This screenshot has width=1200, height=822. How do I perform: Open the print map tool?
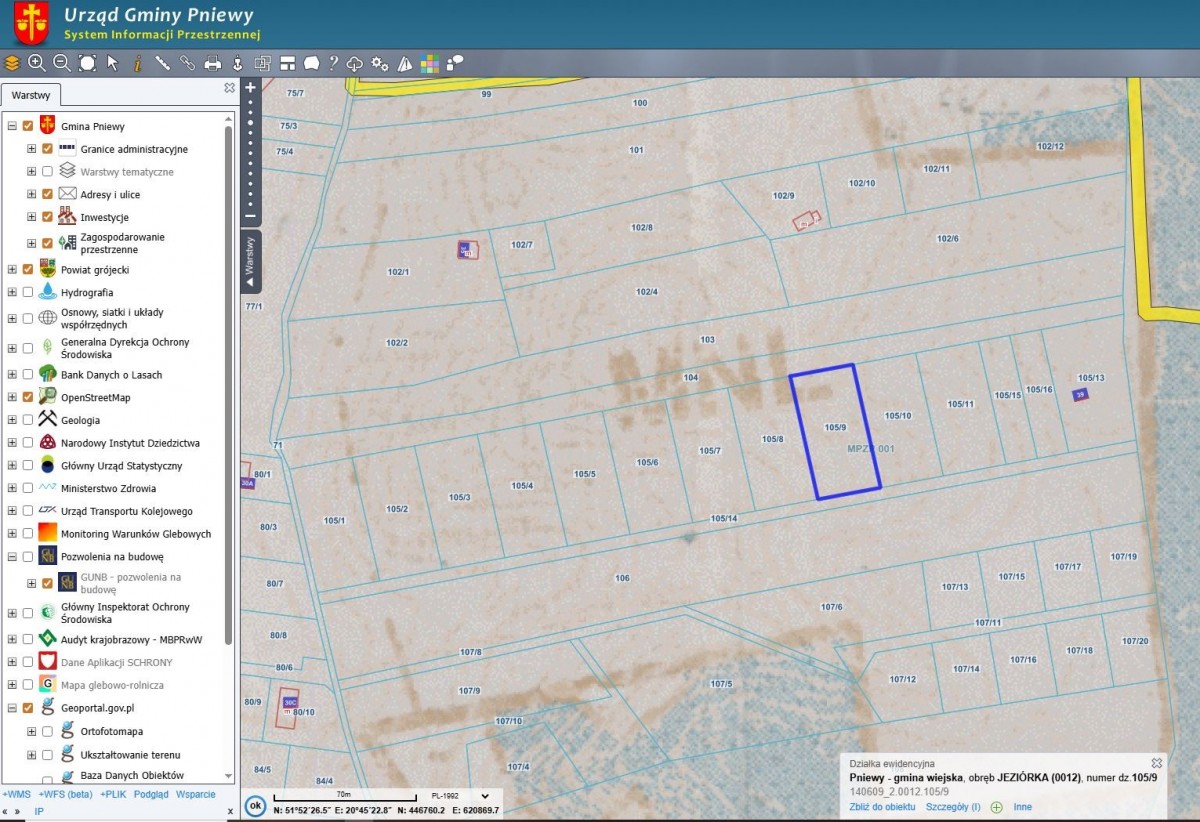[x=213, y=63]
